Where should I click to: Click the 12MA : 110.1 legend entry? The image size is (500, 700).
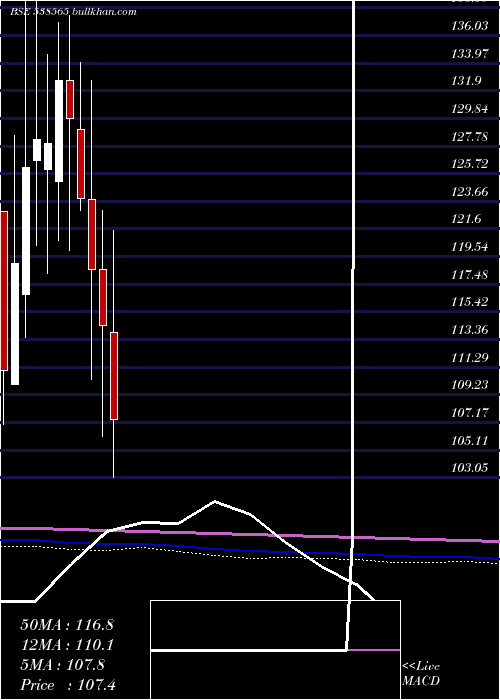(67, 645)
